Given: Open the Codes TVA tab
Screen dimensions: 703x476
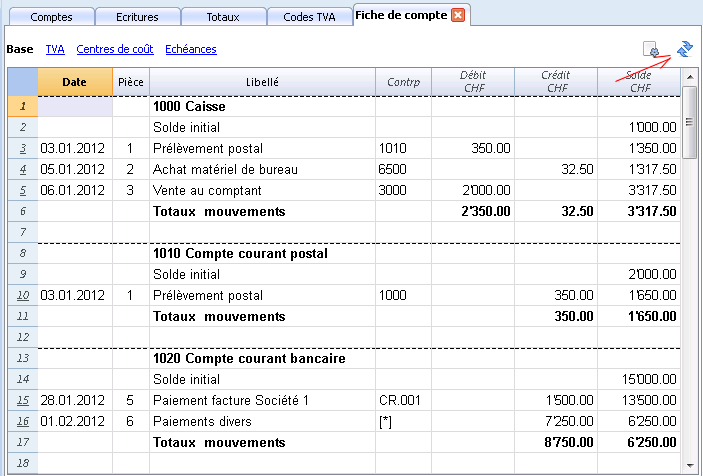Looking at the screenshot, I should pyautogui.click(x=309, y=17).
